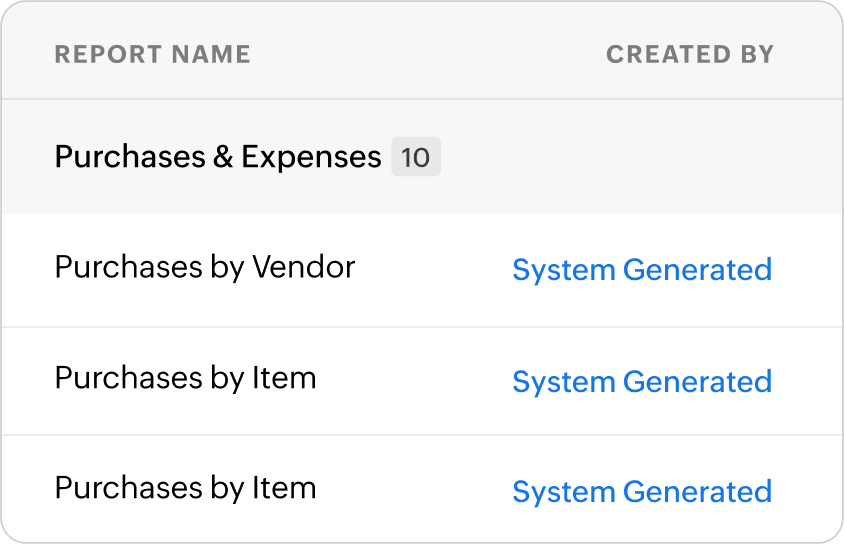Image resolution: width=844 pixels, height=544 pixels.
Task: Open the Purchases by Vendor report
Action: coord(204,268)
